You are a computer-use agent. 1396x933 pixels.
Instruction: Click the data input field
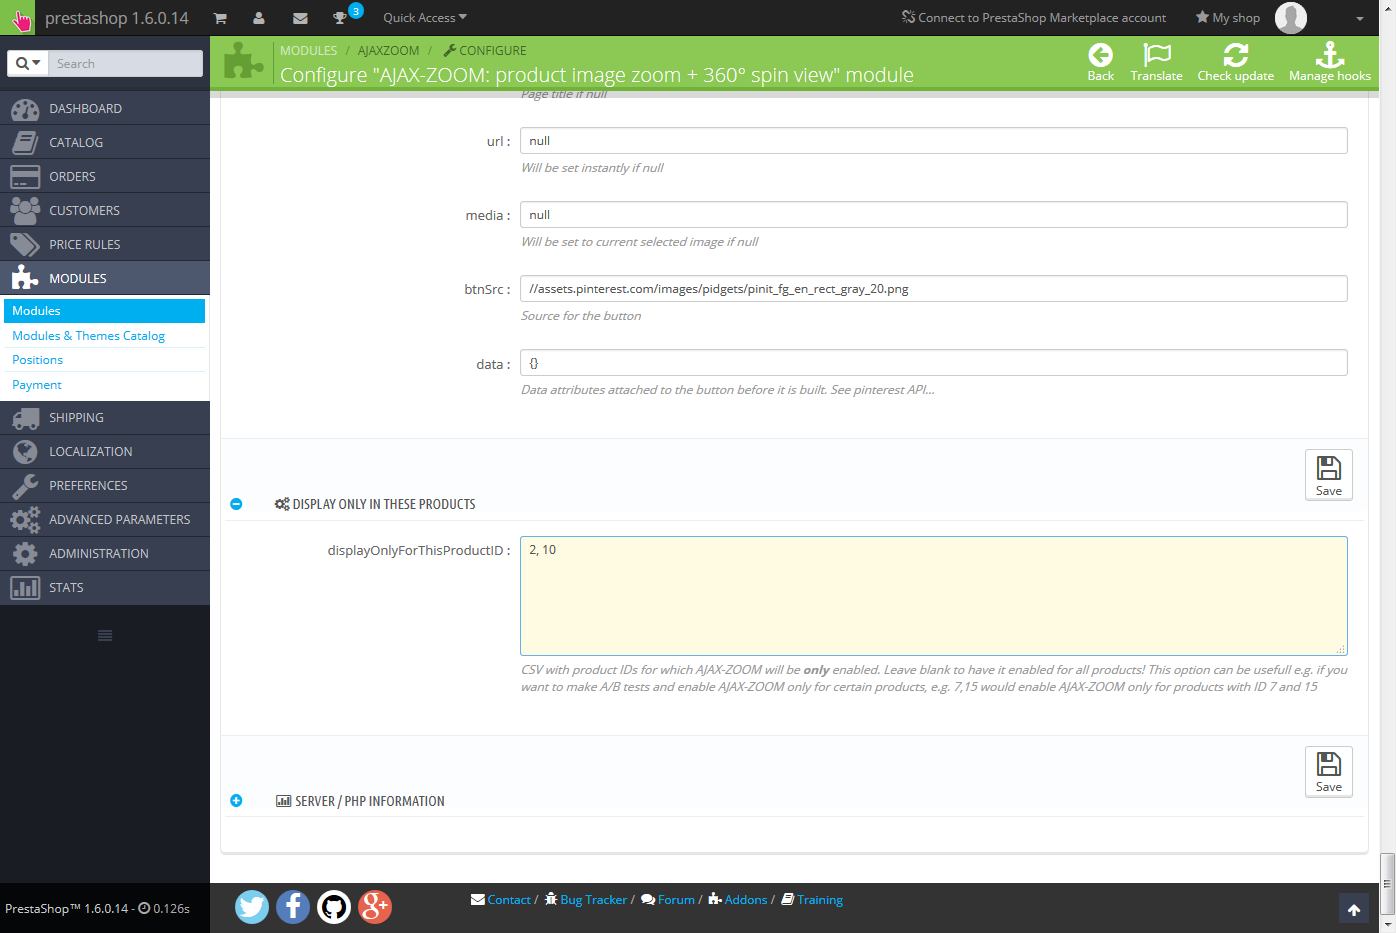click(x=934, y=363)
